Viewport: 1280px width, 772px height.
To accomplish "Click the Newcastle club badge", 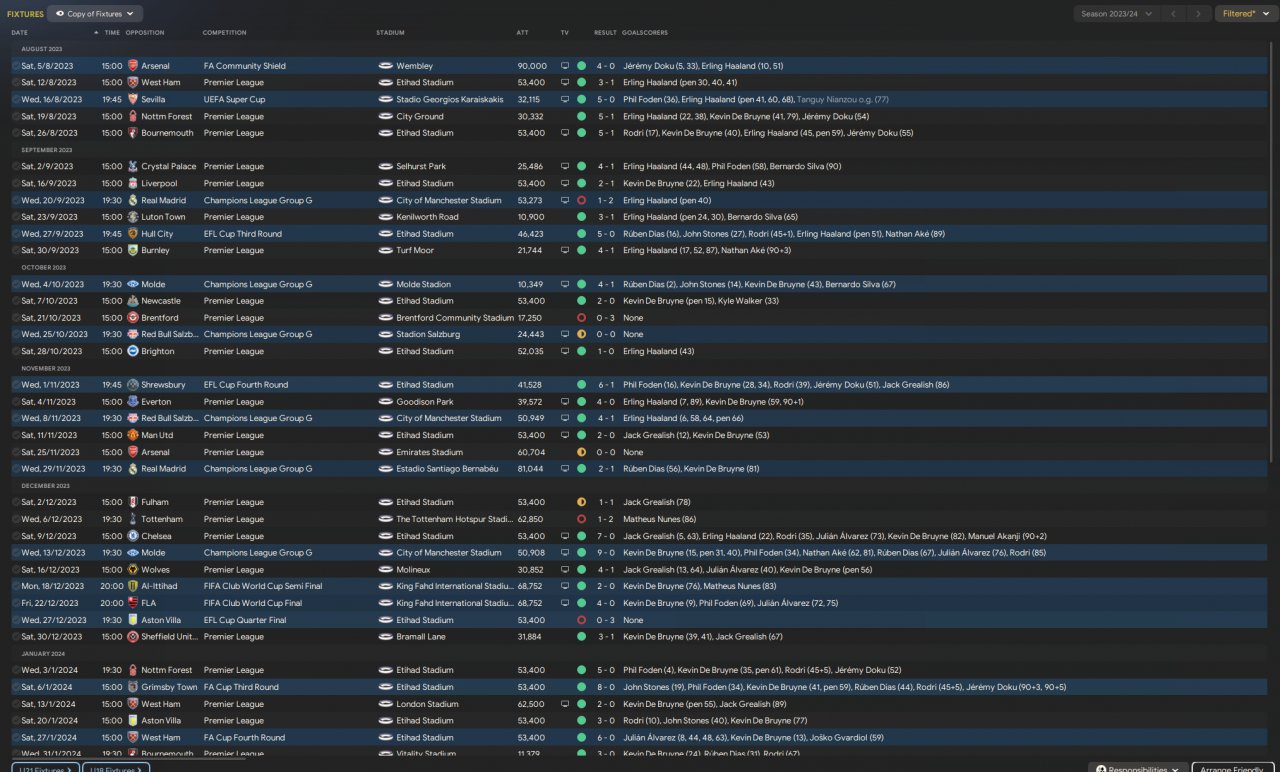I will click(x=133, y=301).
